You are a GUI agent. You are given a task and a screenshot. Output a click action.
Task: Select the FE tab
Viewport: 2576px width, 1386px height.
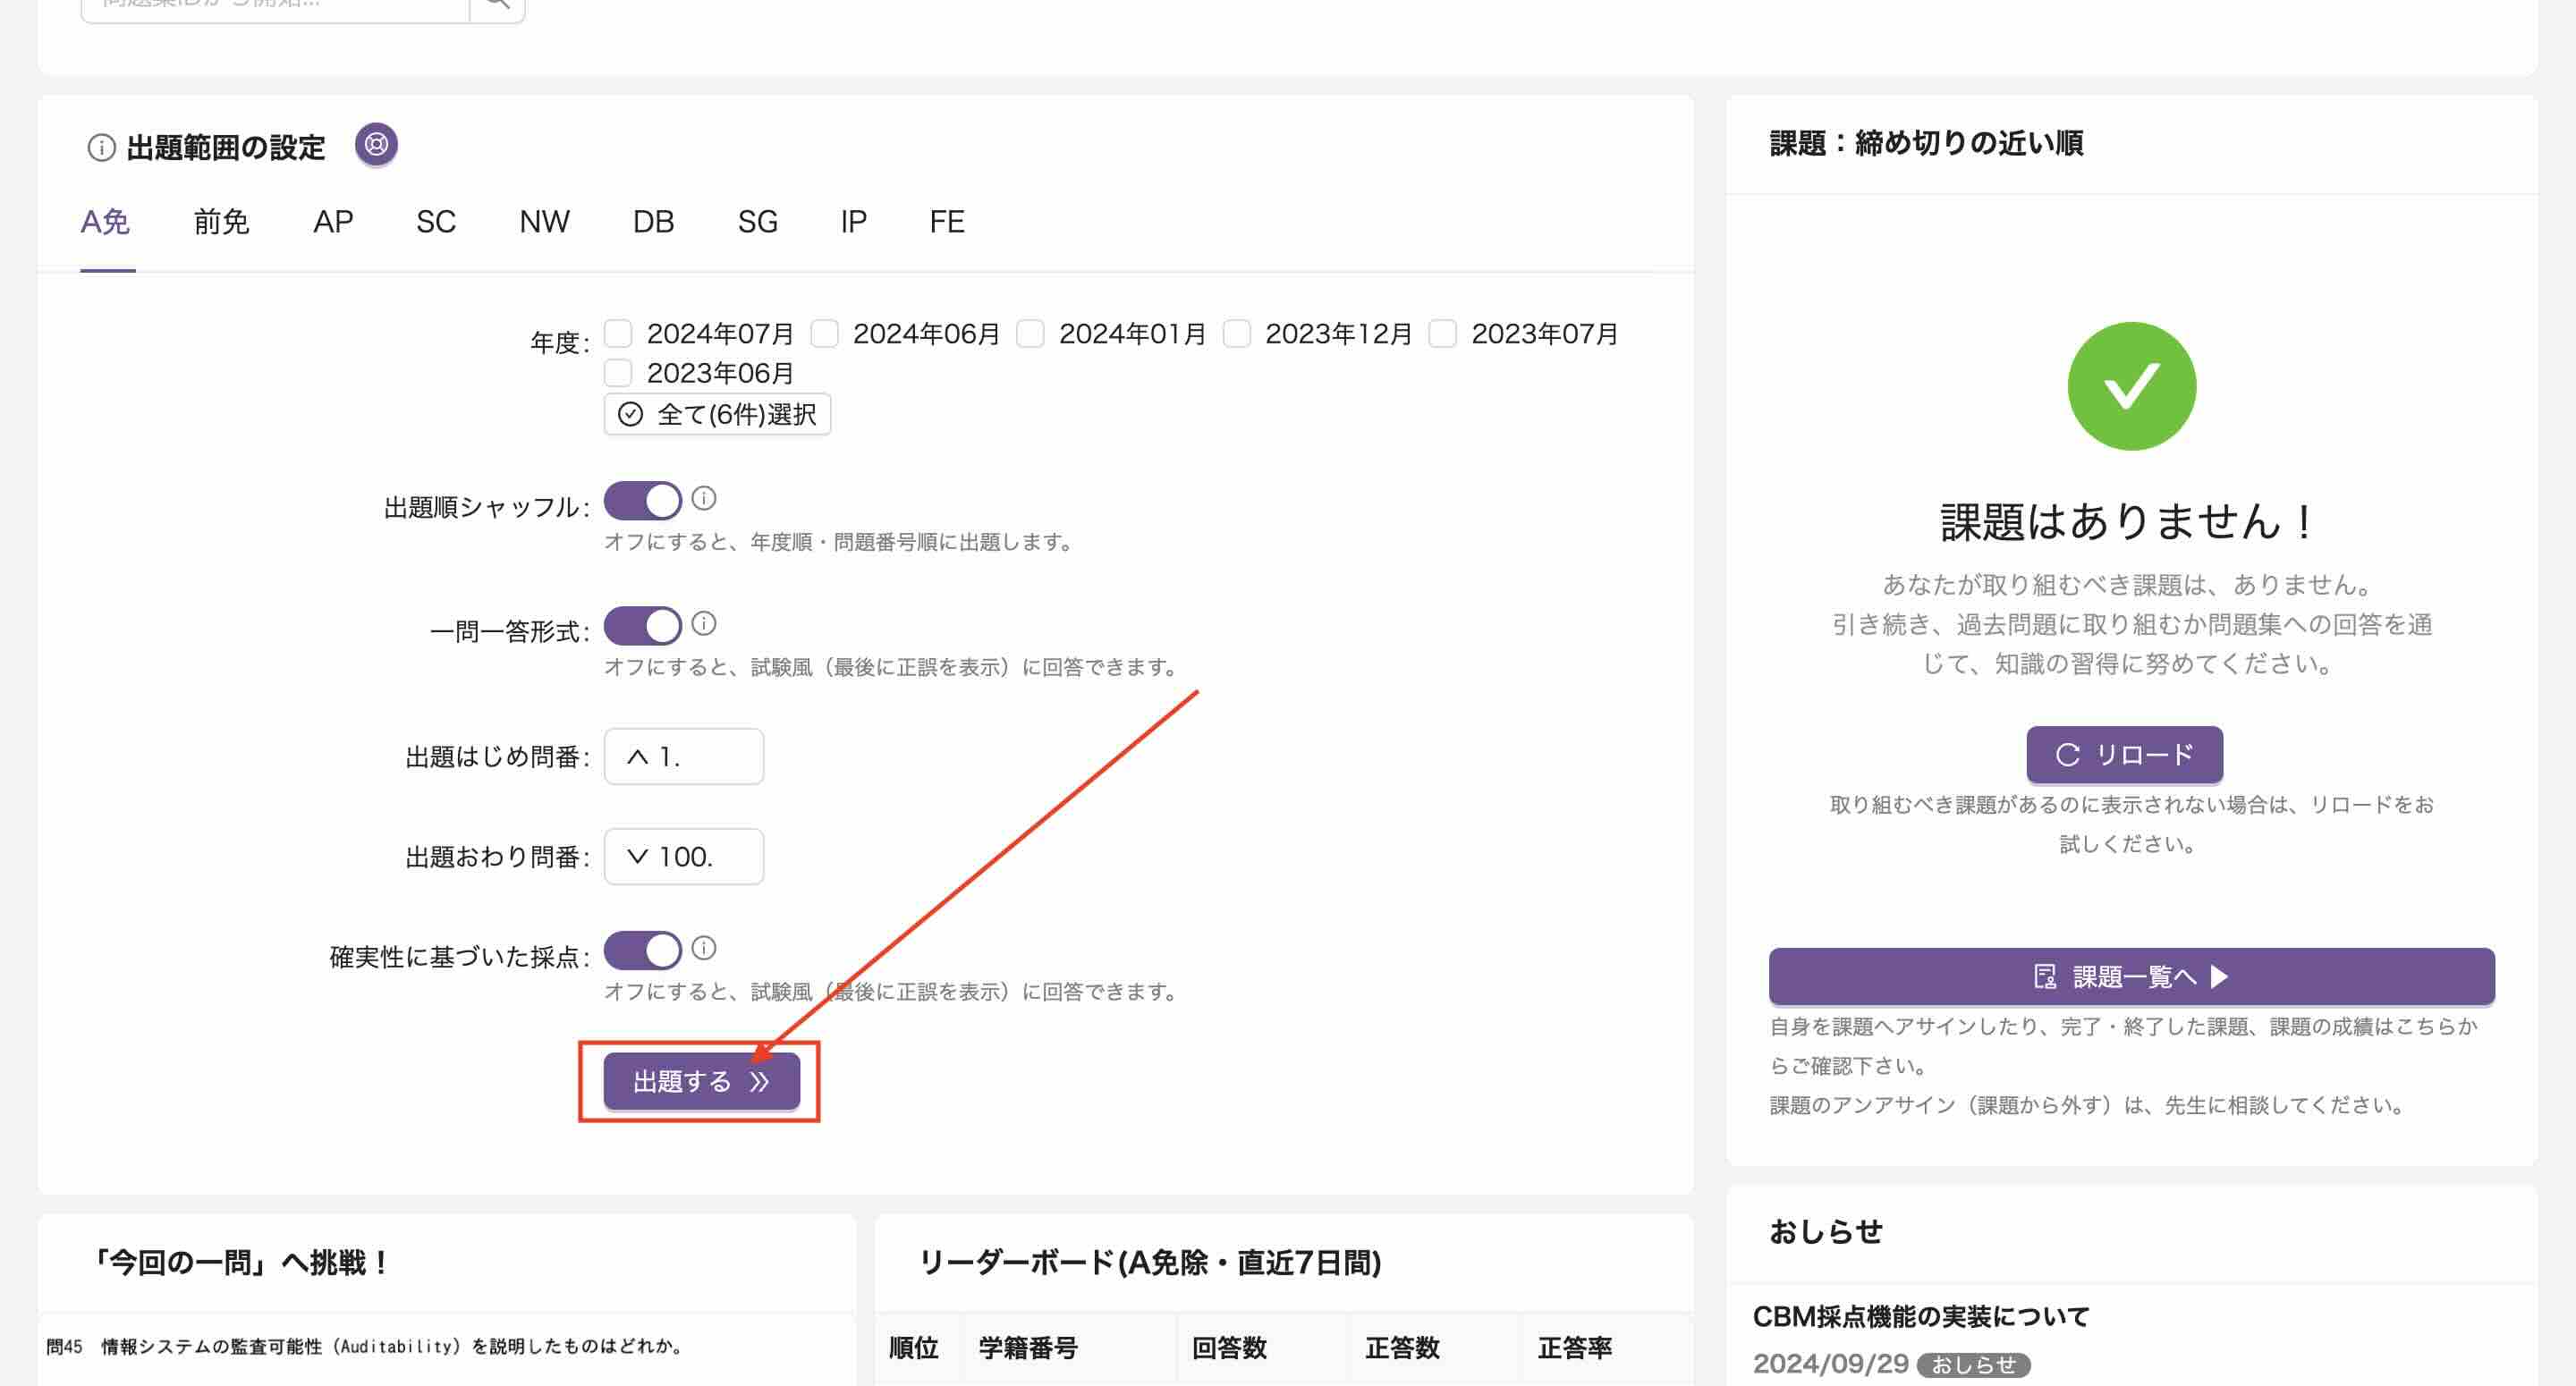click(946, 222)
